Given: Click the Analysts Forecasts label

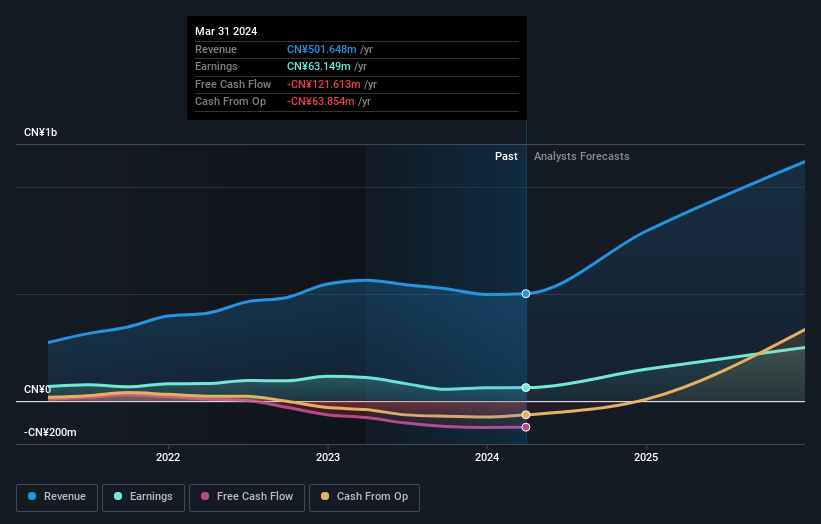Looking at the screenshot, I should point(581,156).
